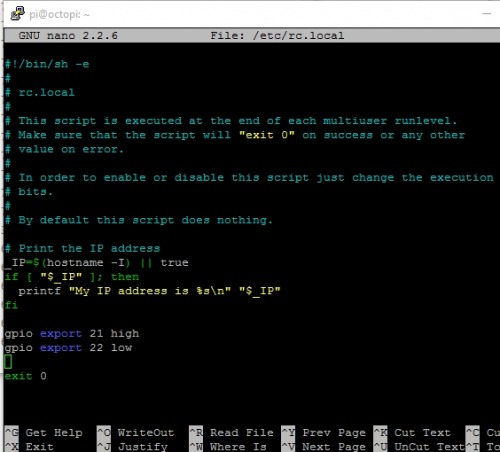Click the printf My IP address line
This screenshot has width=500, height=452.
(x=149, y=291)
